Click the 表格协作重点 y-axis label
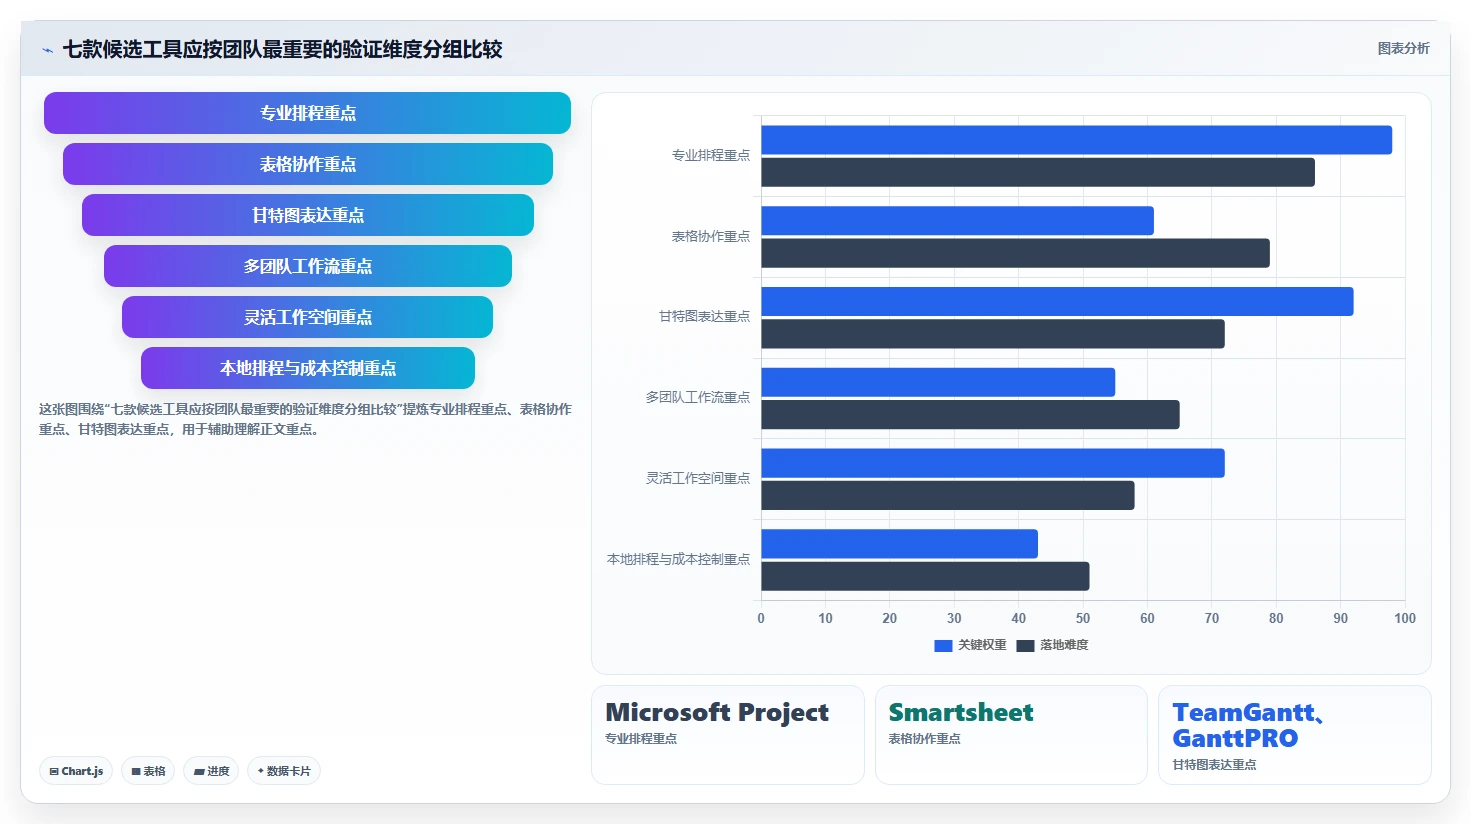Screen dimensions: 1471x824 710,237
